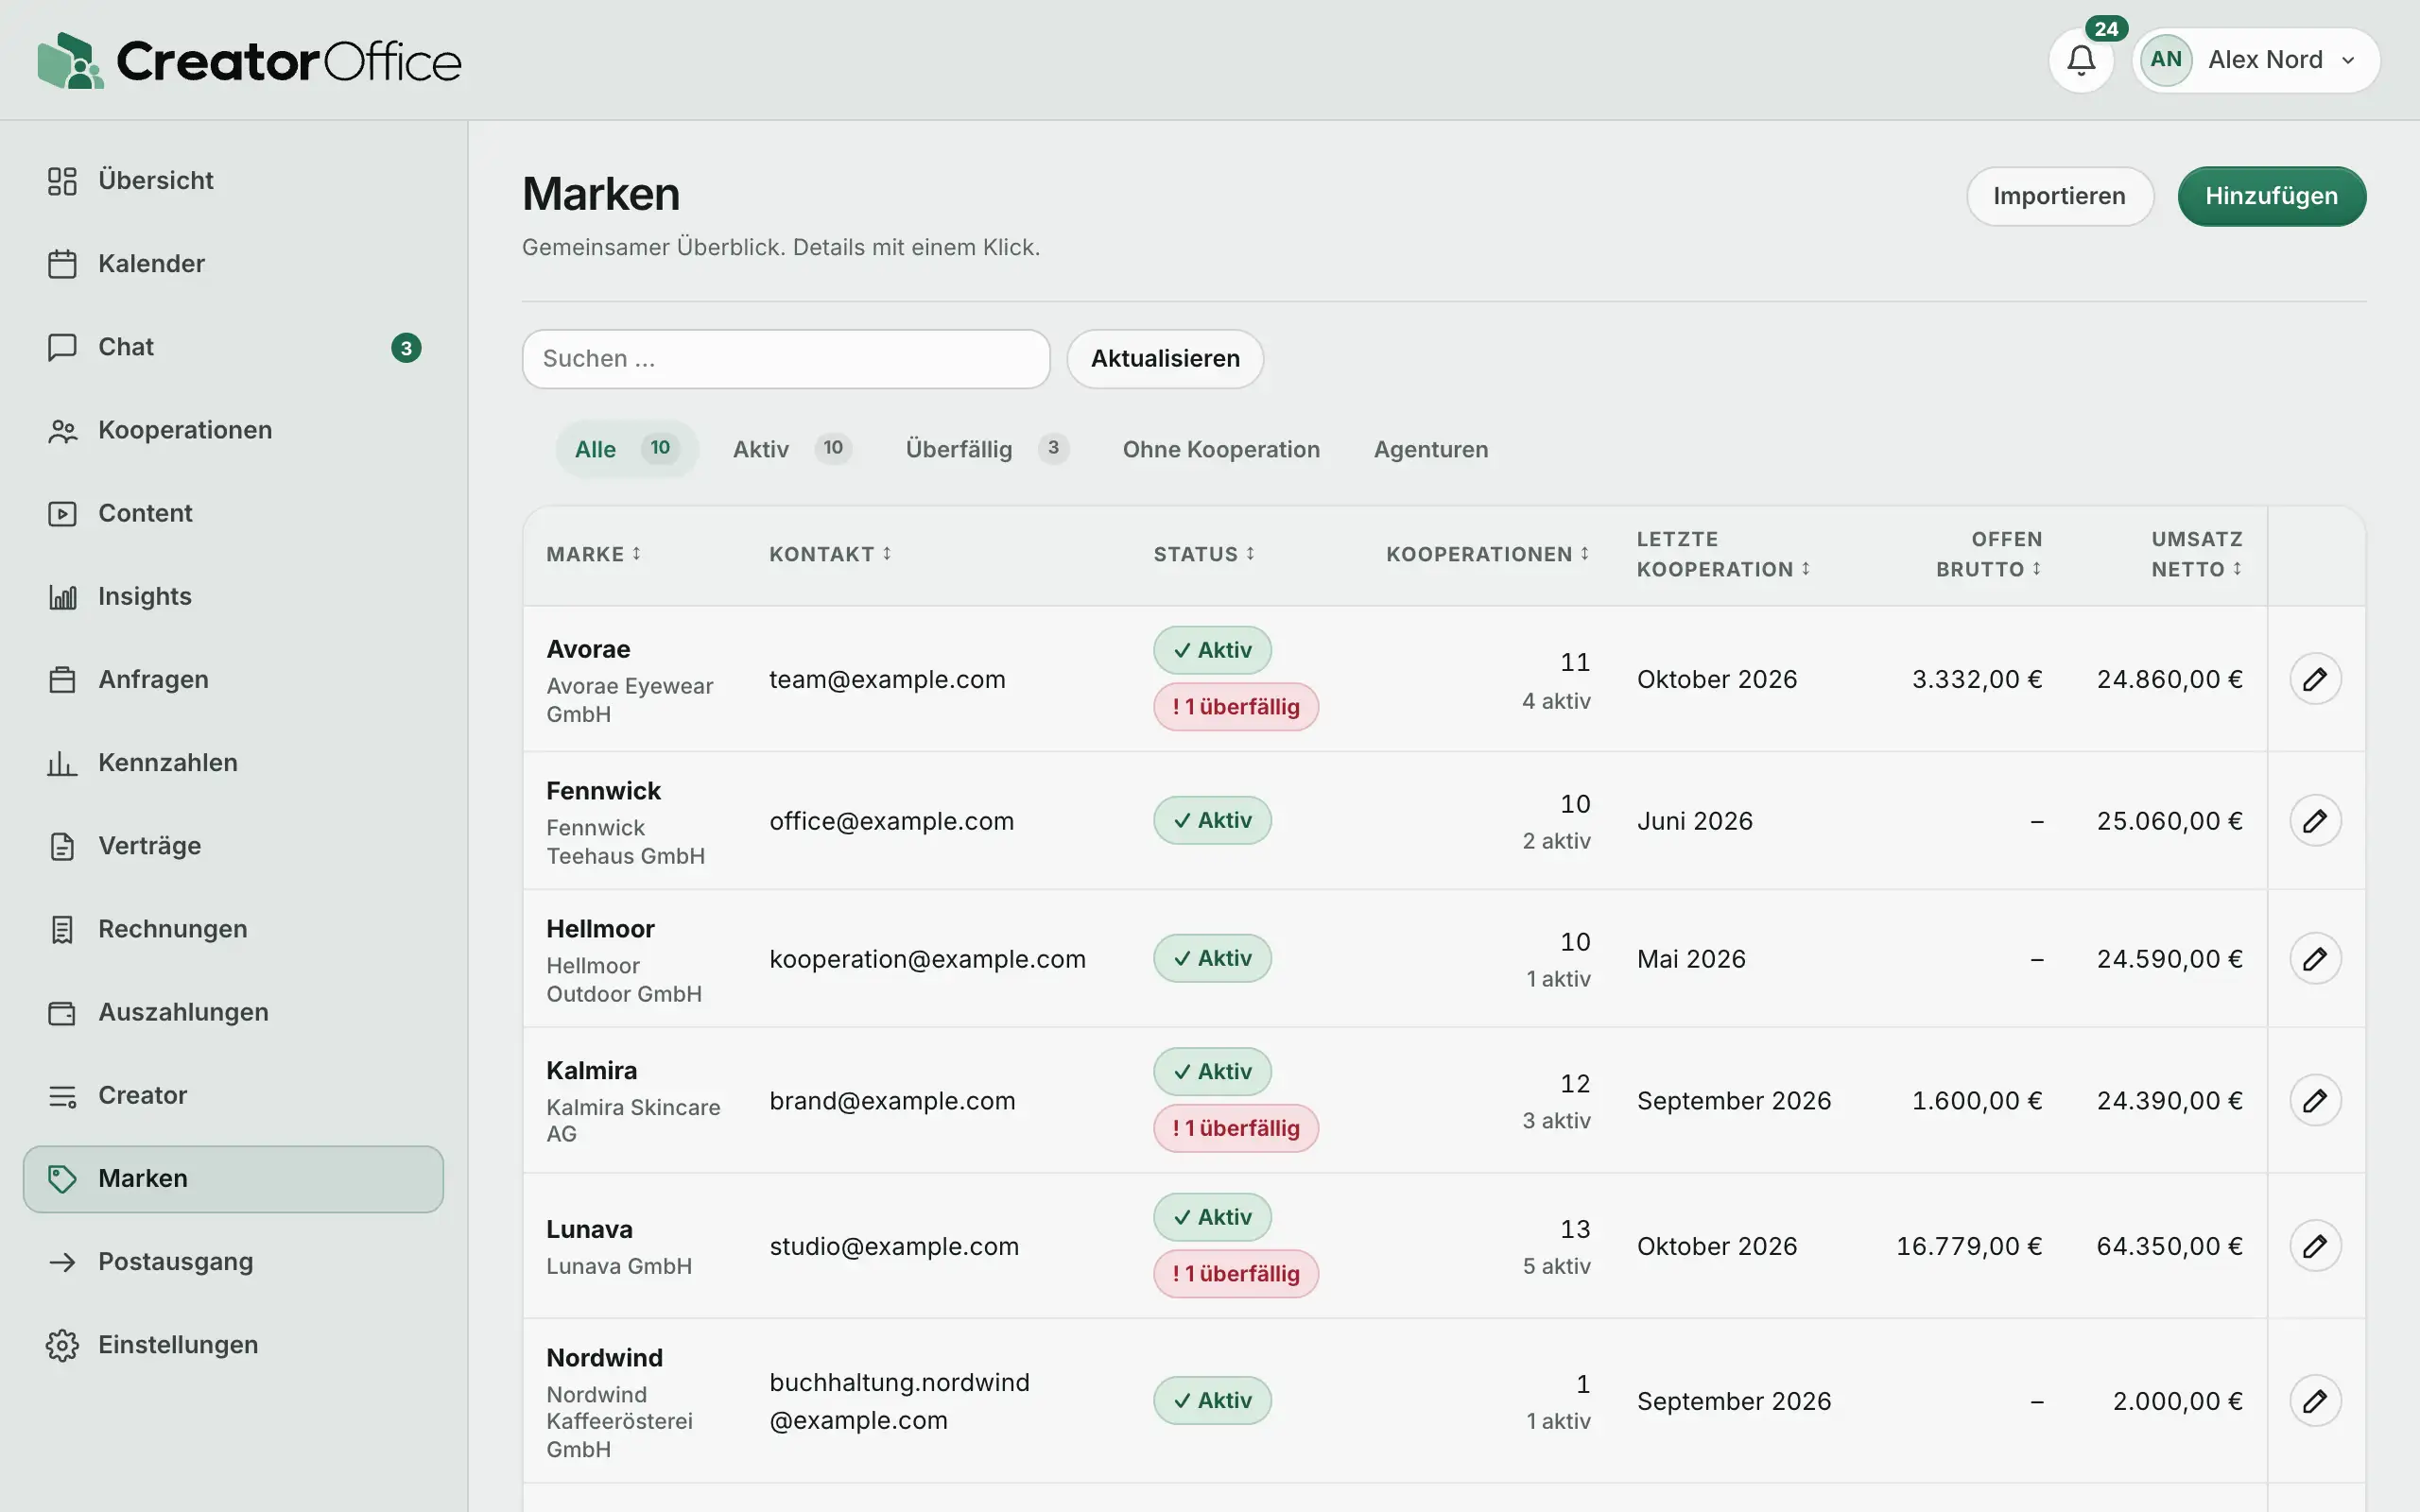
Task: Open Chat with 3 unread
Action: pyautogui.click(x=233, y=347)
